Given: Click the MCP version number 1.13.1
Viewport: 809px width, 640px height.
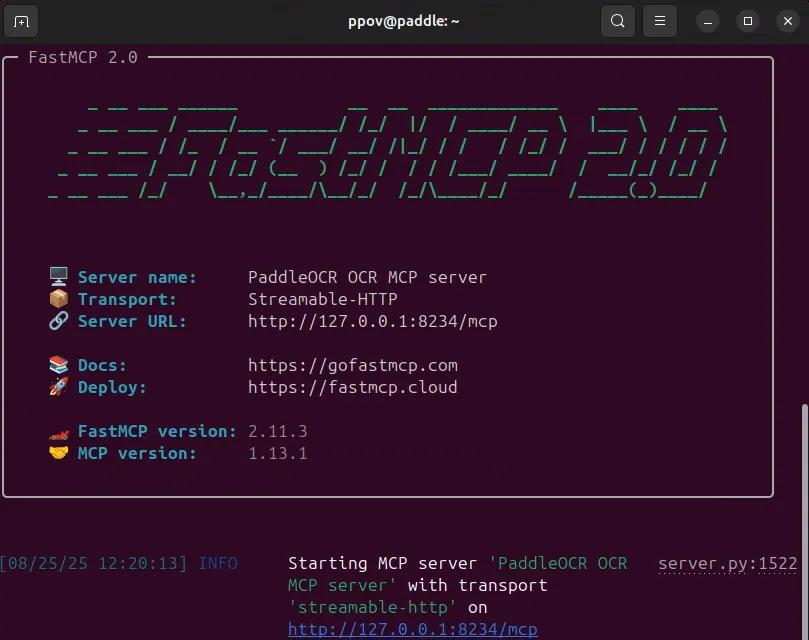Looking at the screenshot, I should pyautogui.click(x=278, y=453).
